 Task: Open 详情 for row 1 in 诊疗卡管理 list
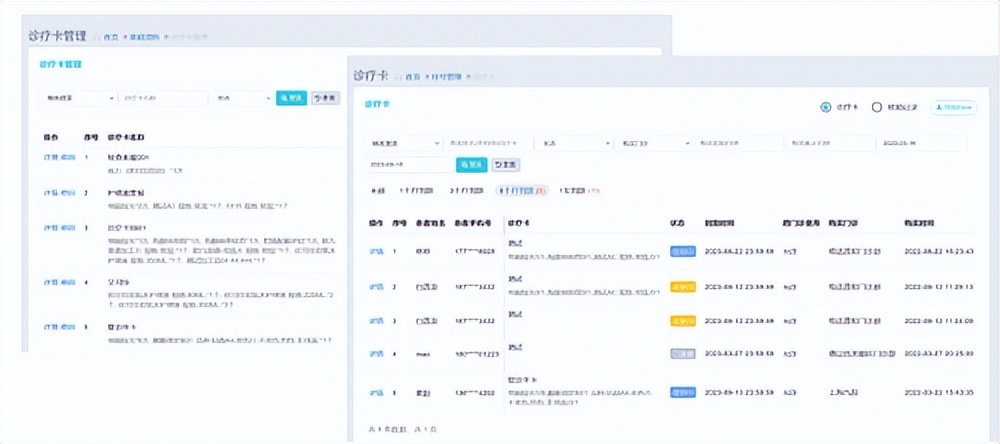point(52,157)
